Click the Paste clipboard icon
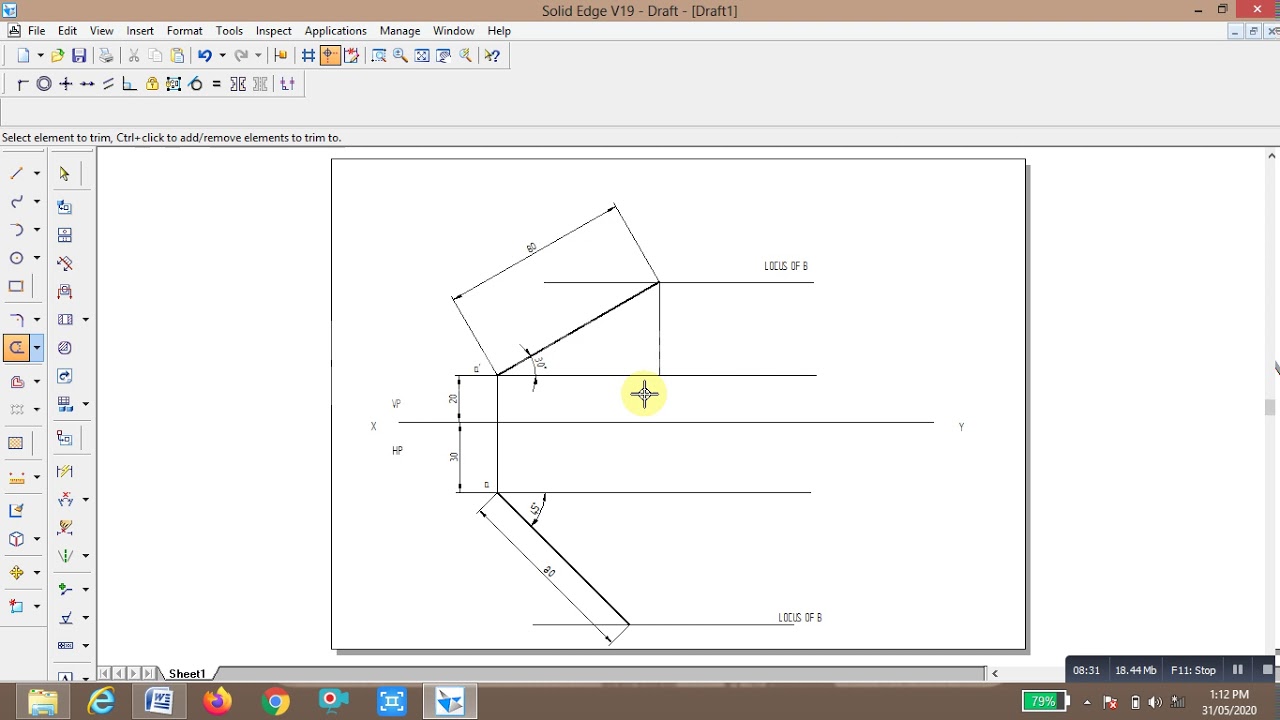Image resolution: width=1280 pixels, height=720 pixels. pos(177,56)
